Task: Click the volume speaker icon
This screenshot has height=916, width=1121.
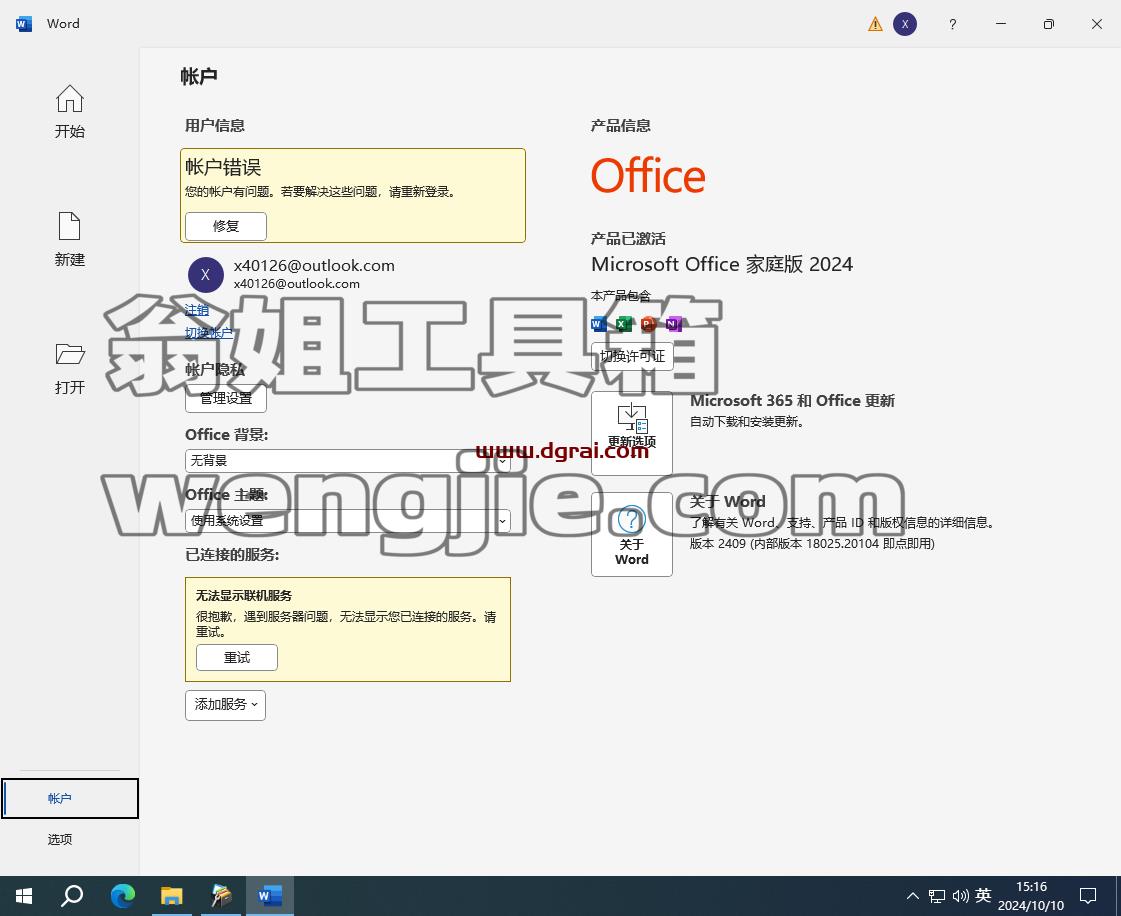Action: click(960, 896)
